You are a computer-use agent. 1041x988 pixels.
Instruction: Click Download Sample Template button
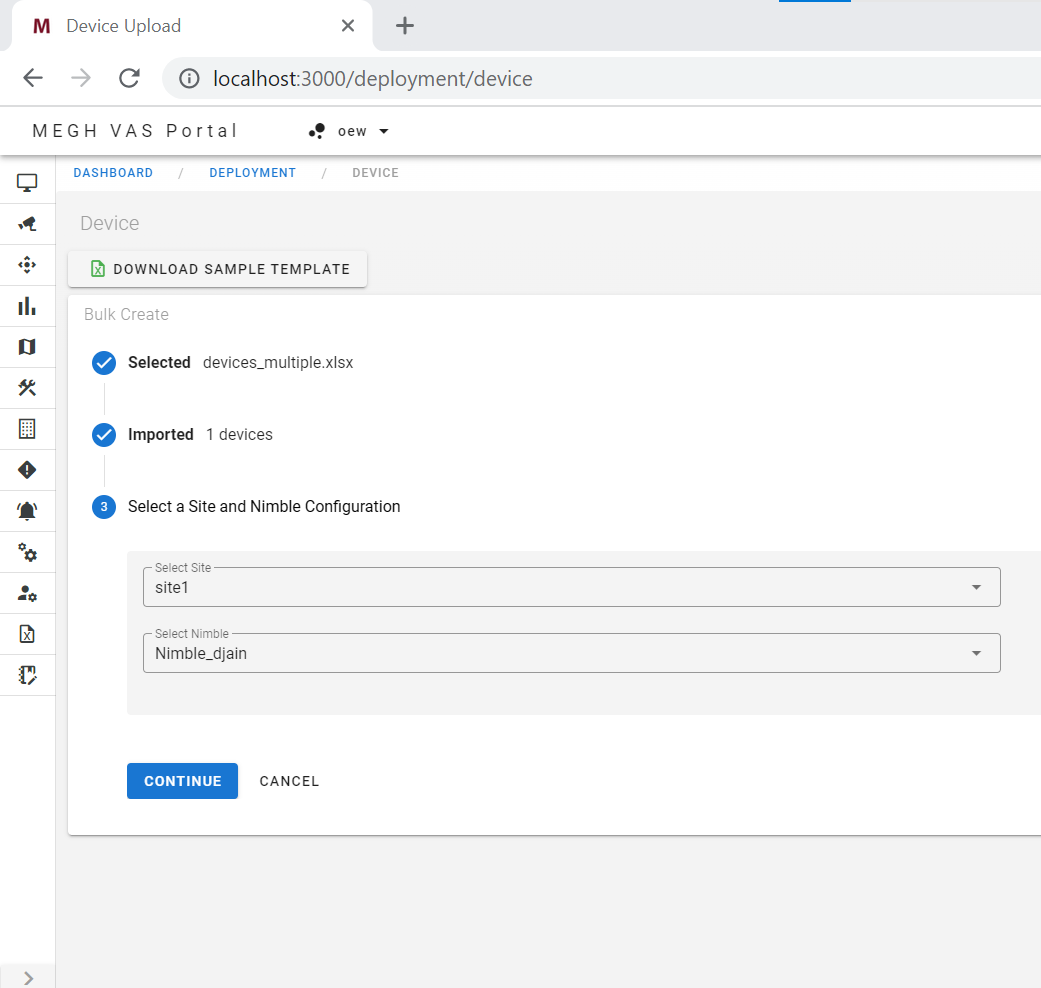tap(218, 269)
